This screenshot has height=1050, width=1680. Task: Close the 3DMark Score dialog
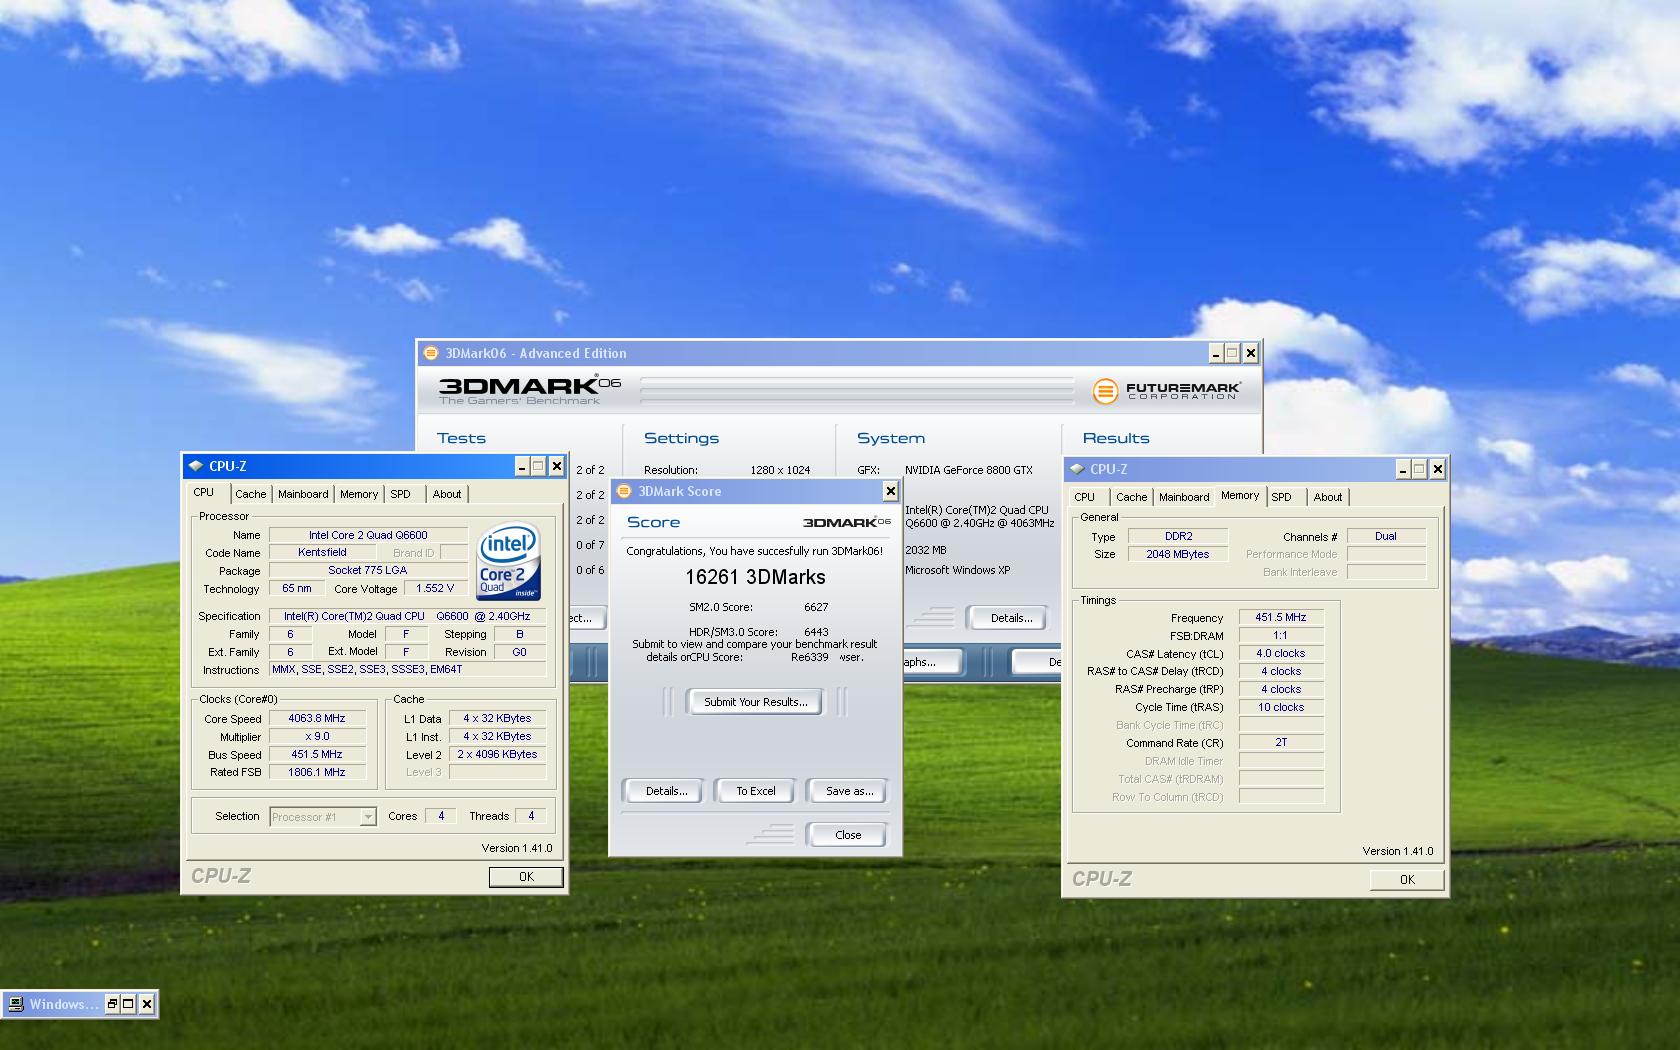click(890, 491)
